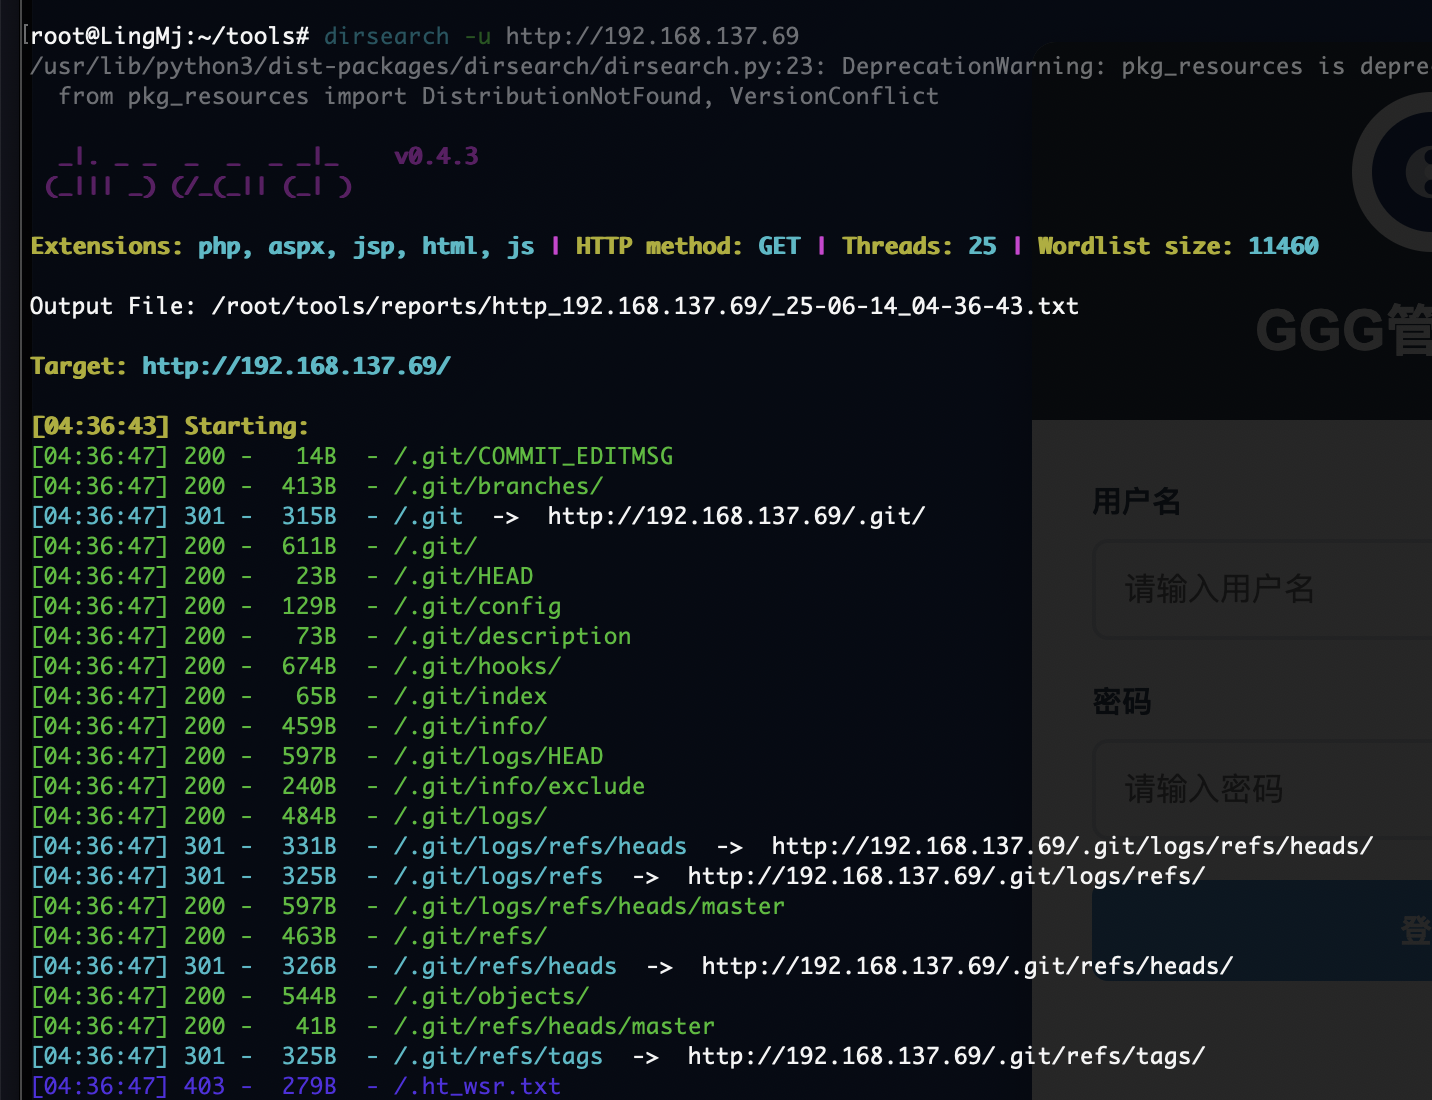Click the /.git/branches/ path
The height and width of the screenshot is (1100, 1432).
498,486
